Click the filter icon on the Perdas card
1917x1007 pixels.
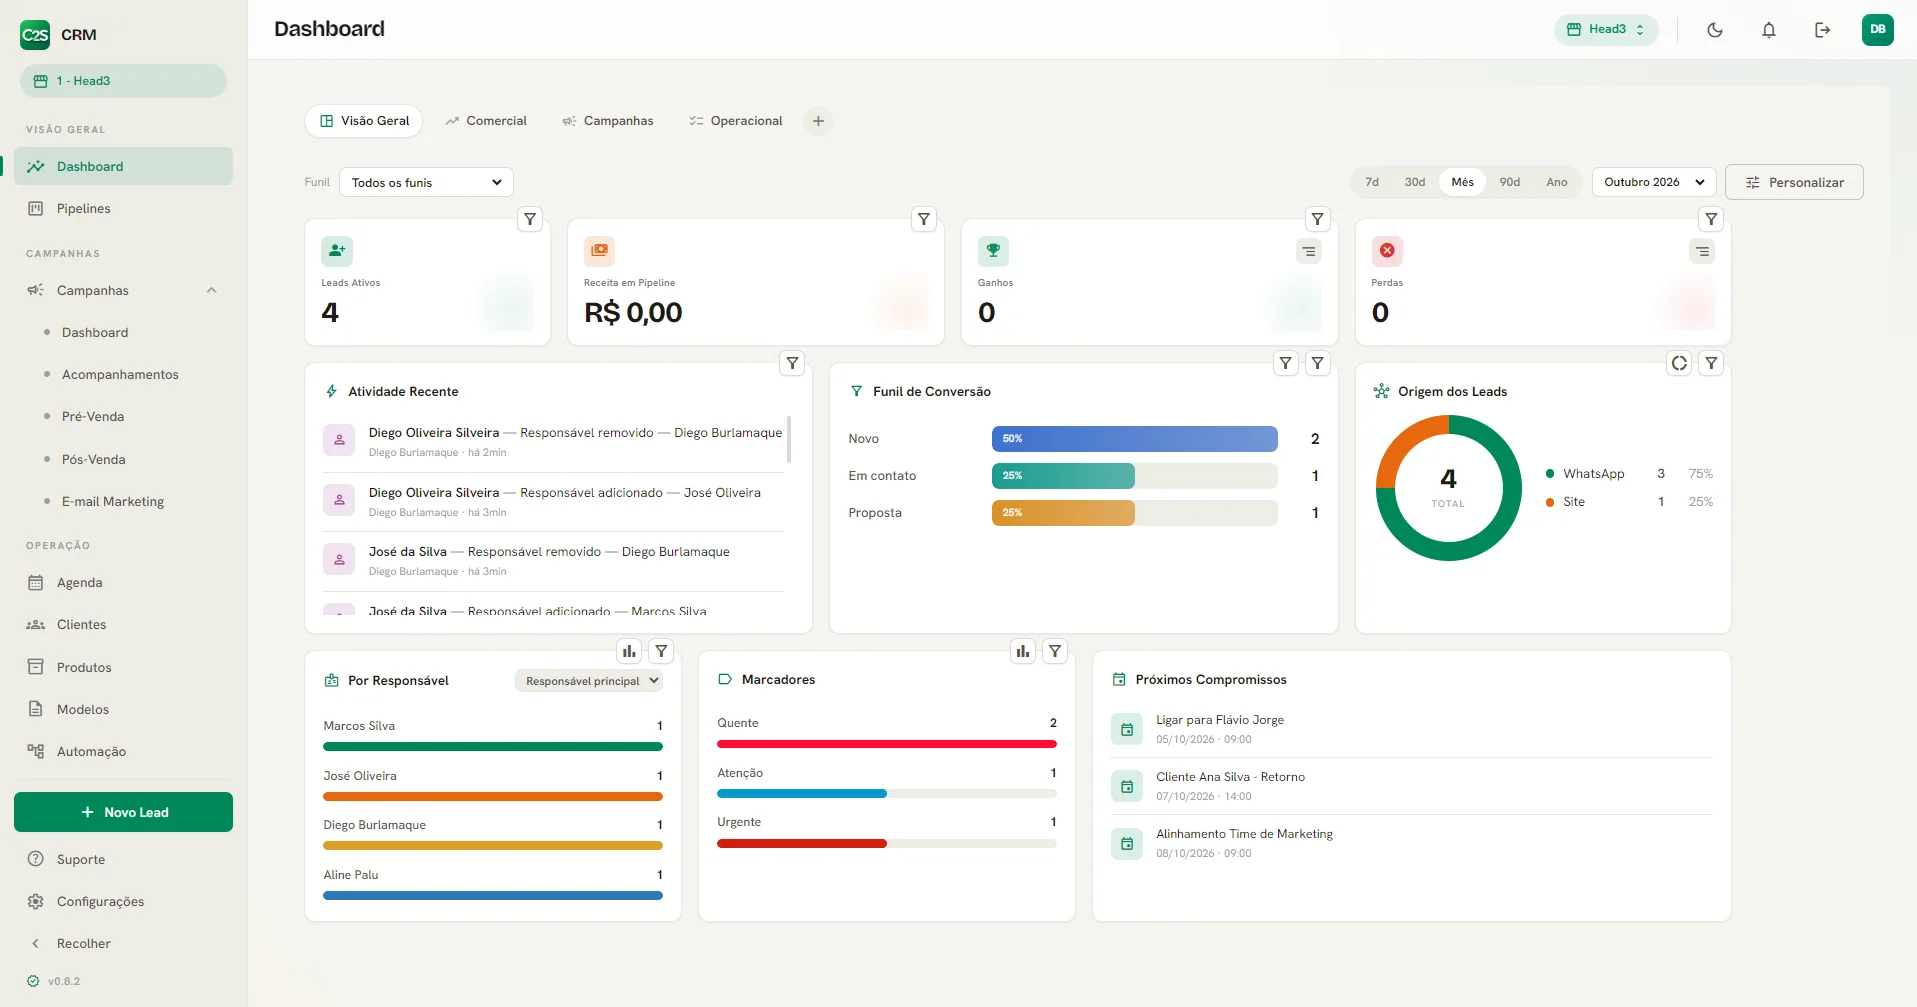coord(1712,219)
